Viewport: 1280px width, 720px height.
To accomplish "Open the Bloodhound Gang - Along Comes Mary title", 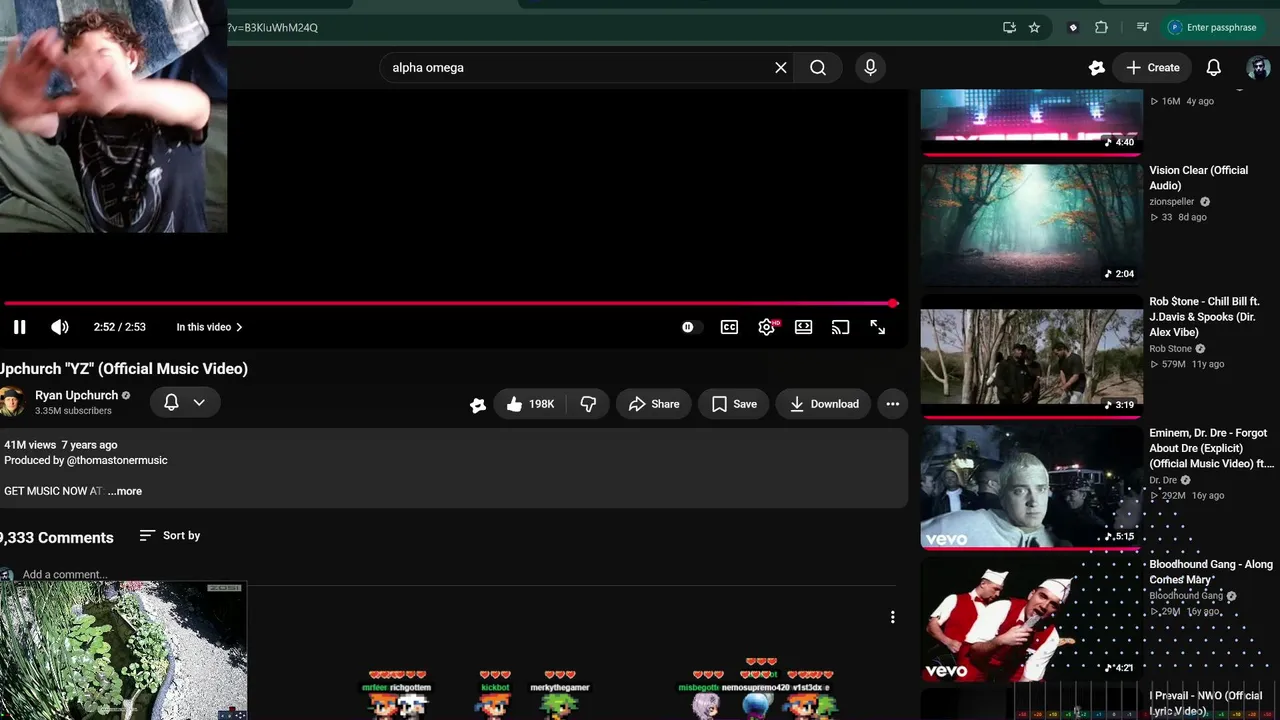I will pos(1211,572).
